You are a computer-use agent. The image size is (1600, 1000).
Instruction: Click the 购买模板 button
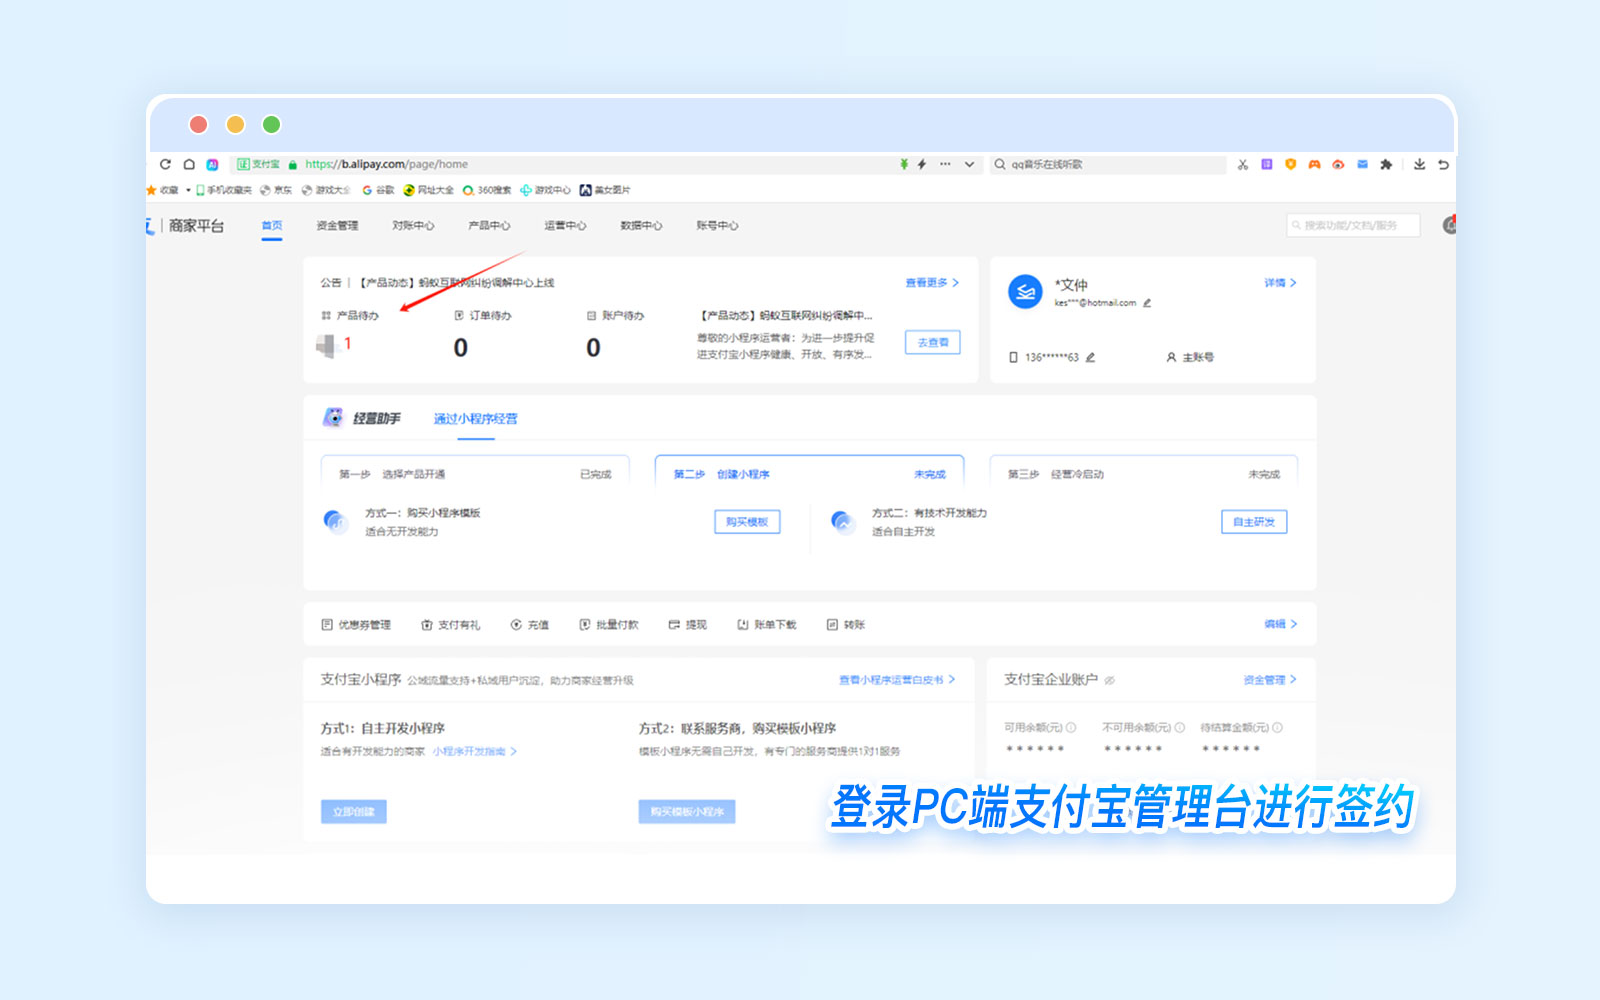(747, 522)
